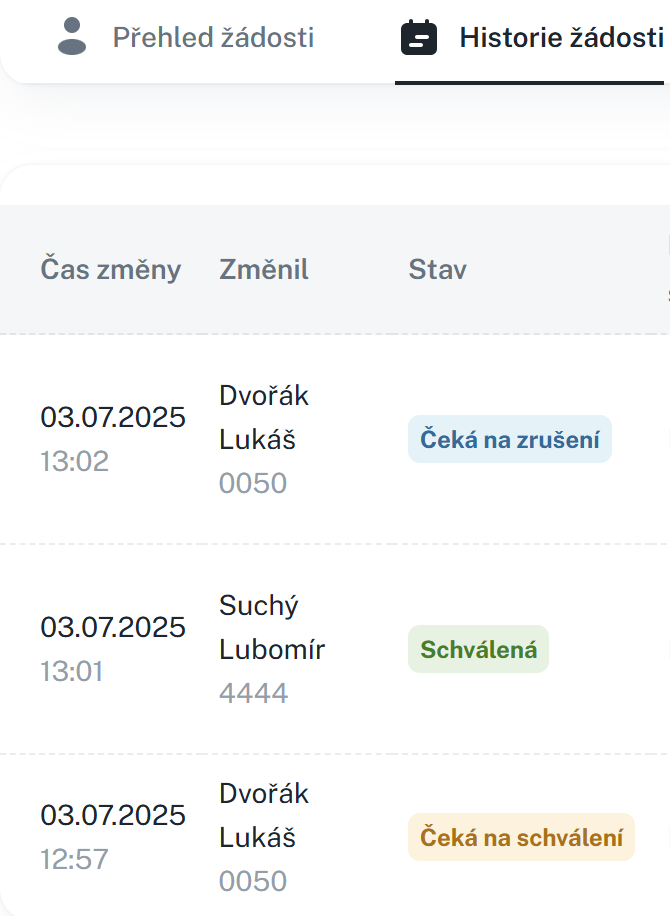Click the 03.07.2025 12:57 timestamp
This screenshot has height=916, width=670.
[x=113, y=815]
